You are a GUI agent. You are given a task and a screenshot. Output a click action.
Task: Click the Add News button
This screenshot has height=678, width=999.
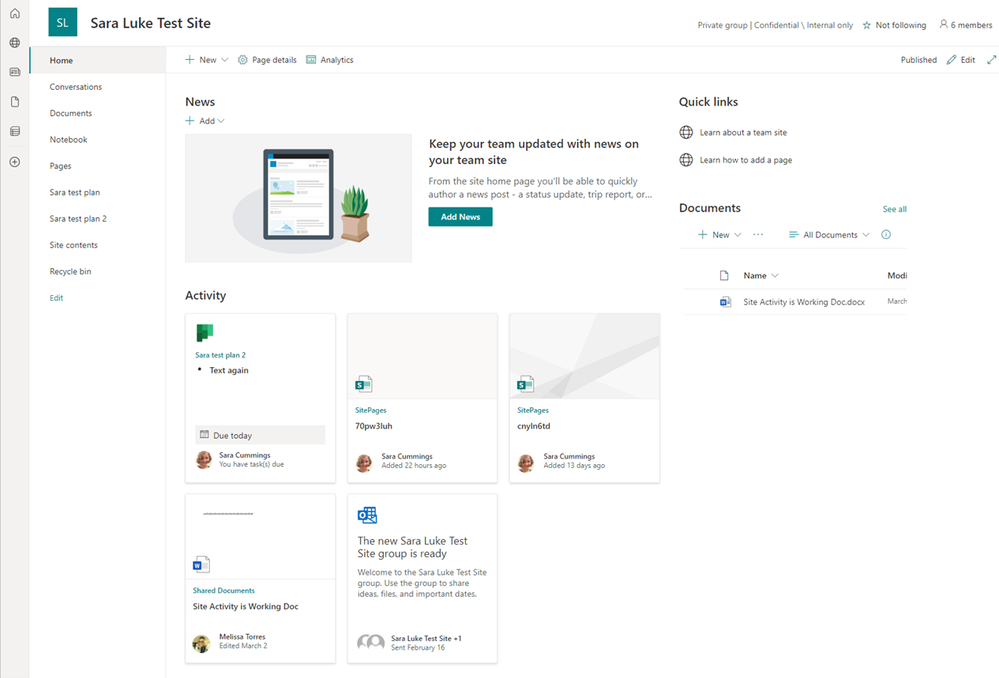460,217
